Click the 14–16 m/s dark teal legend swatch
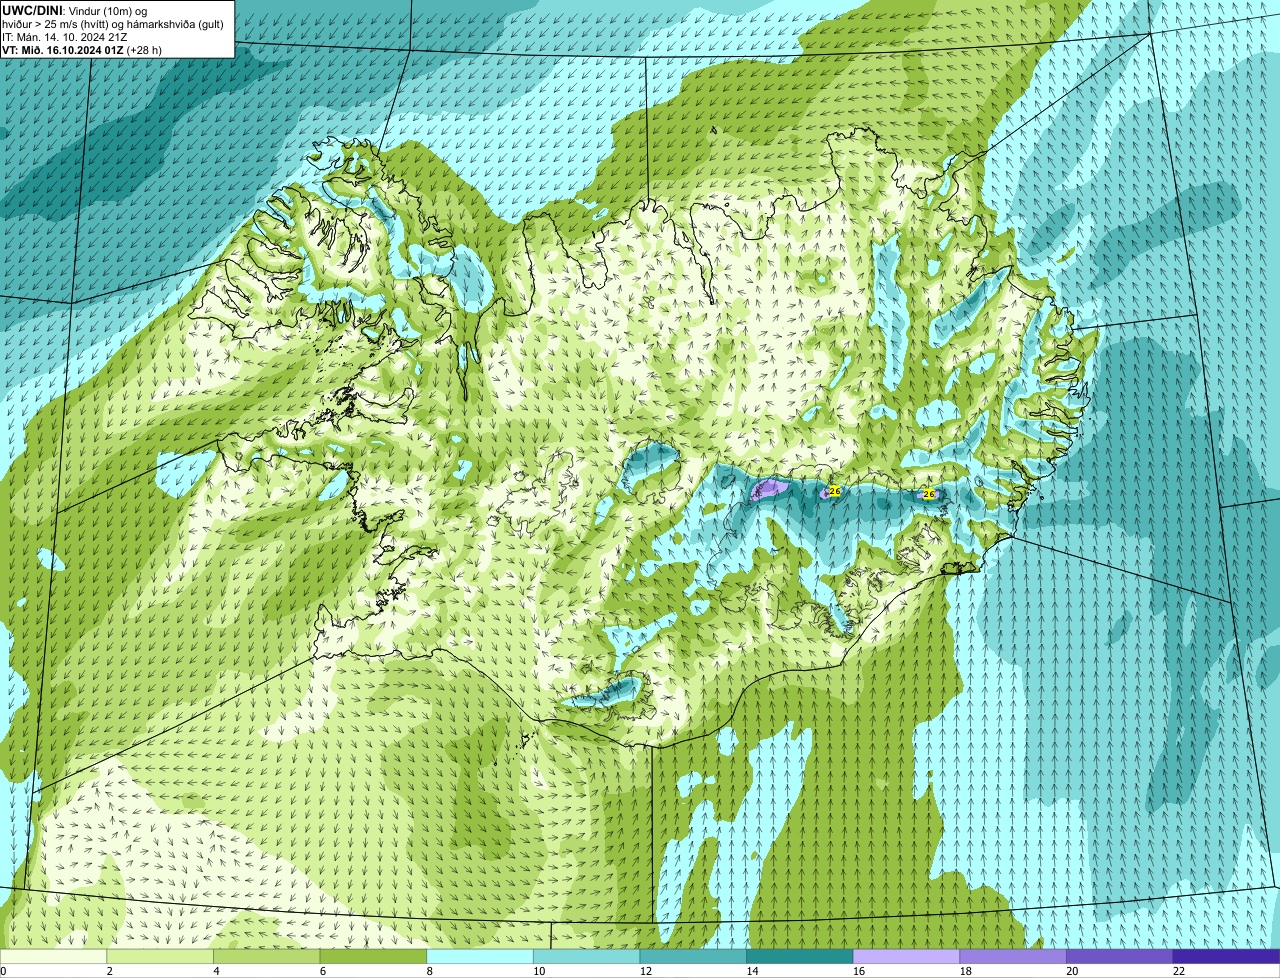Image resolution: width=1280 pixels, height=978 pixels. tap(800, 956)
